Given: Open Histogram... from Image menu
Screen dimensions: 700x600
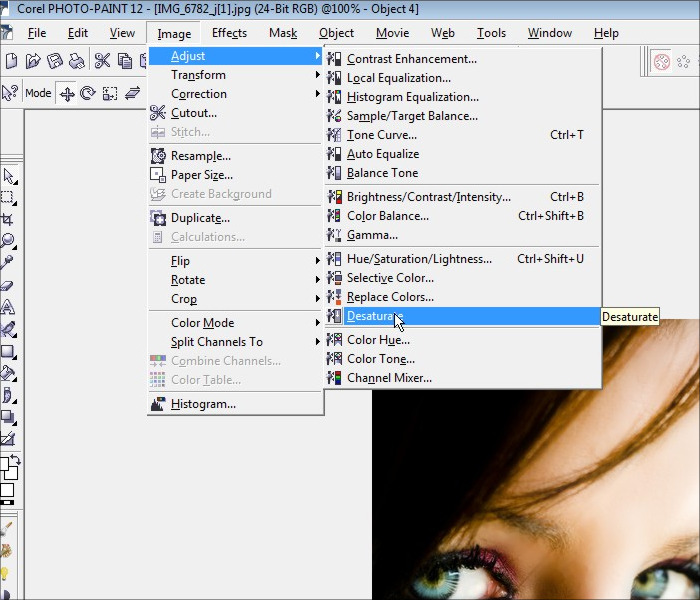Looking at the screenshot, I should [x=203, y=404].
